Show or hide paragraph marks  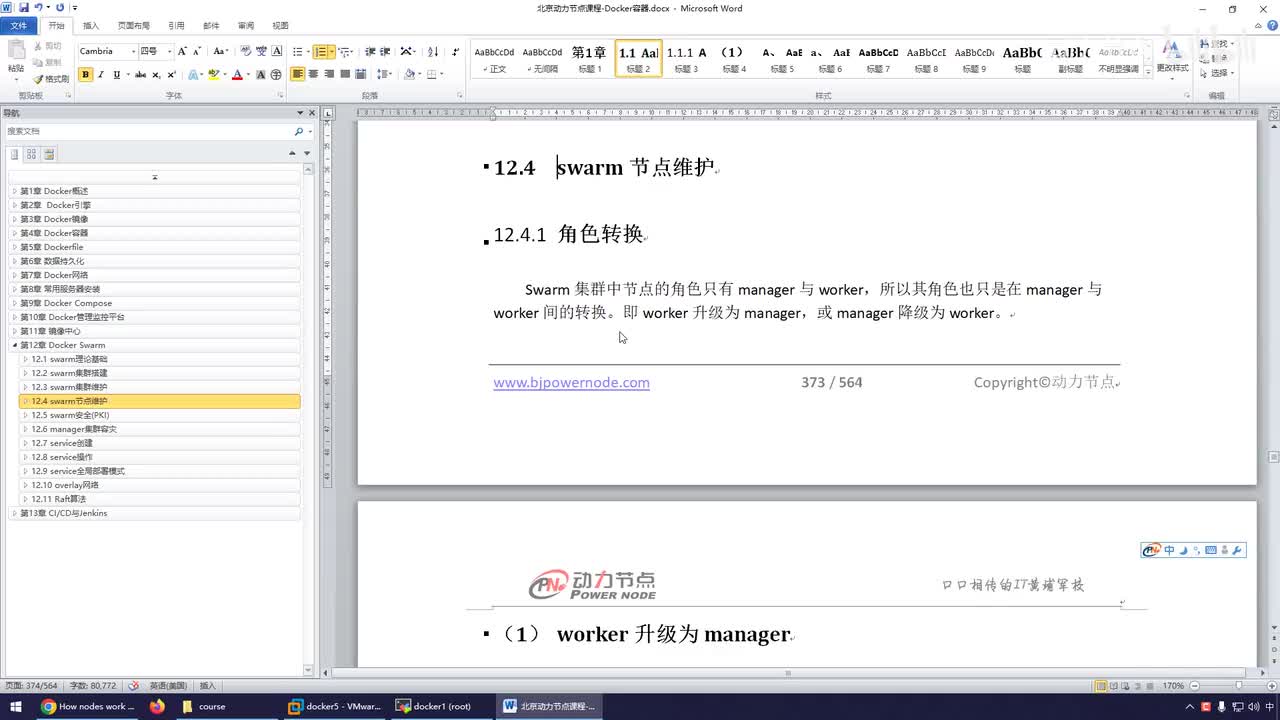(x=456, y=51)
